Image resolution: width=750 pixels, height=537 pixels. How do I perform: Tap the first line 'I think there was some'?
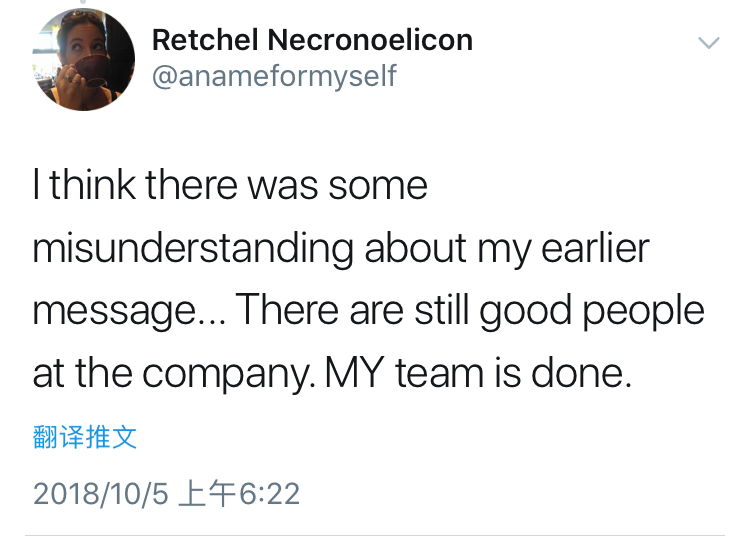pyautogui.click(x=230, y=186)
